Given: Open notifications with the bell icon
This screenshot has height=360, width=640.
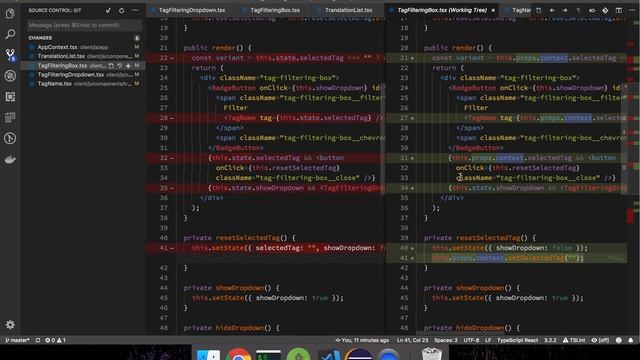Looking at the screenshot, I should point(631,340).
